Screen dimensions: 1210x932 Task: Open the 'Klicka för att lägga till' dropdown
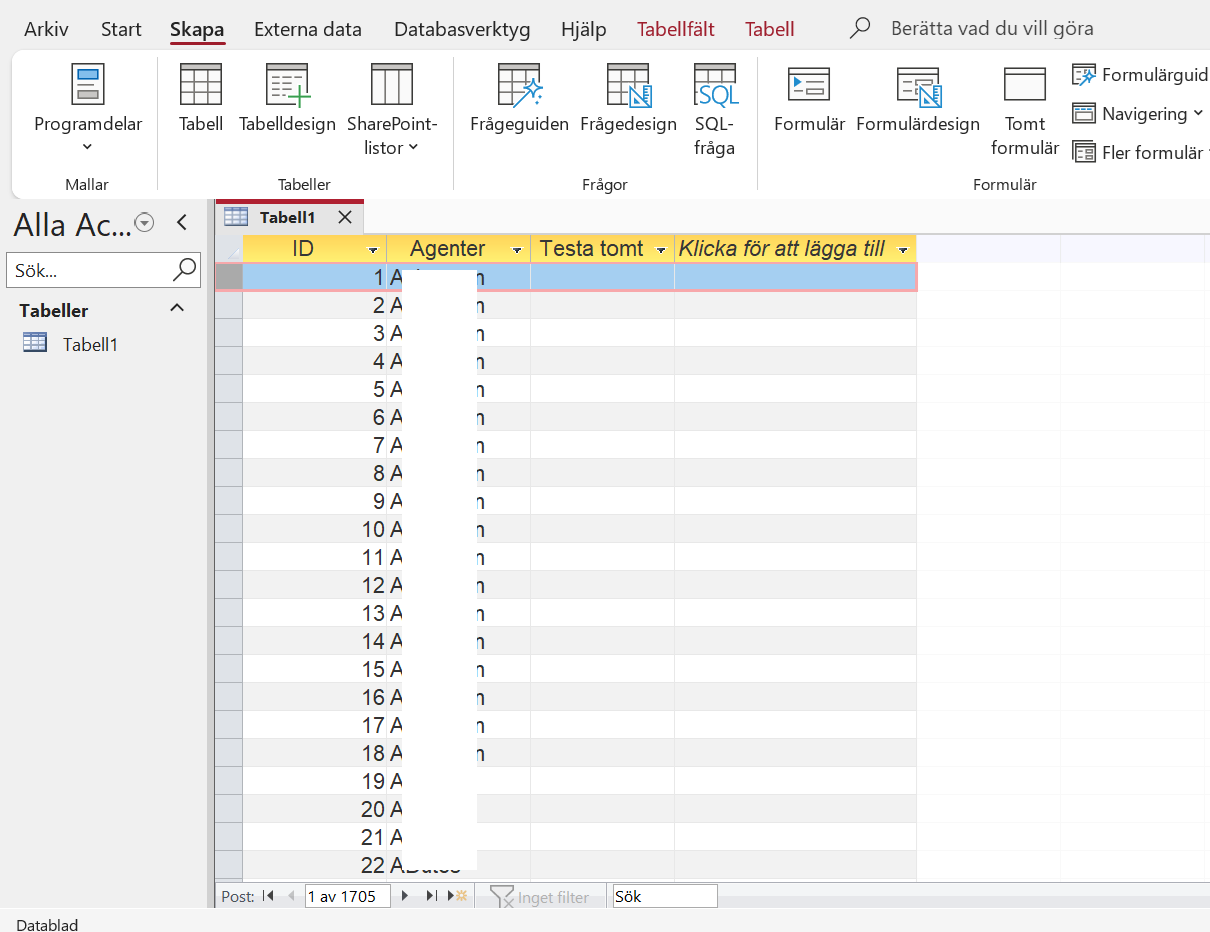[904, 250]
